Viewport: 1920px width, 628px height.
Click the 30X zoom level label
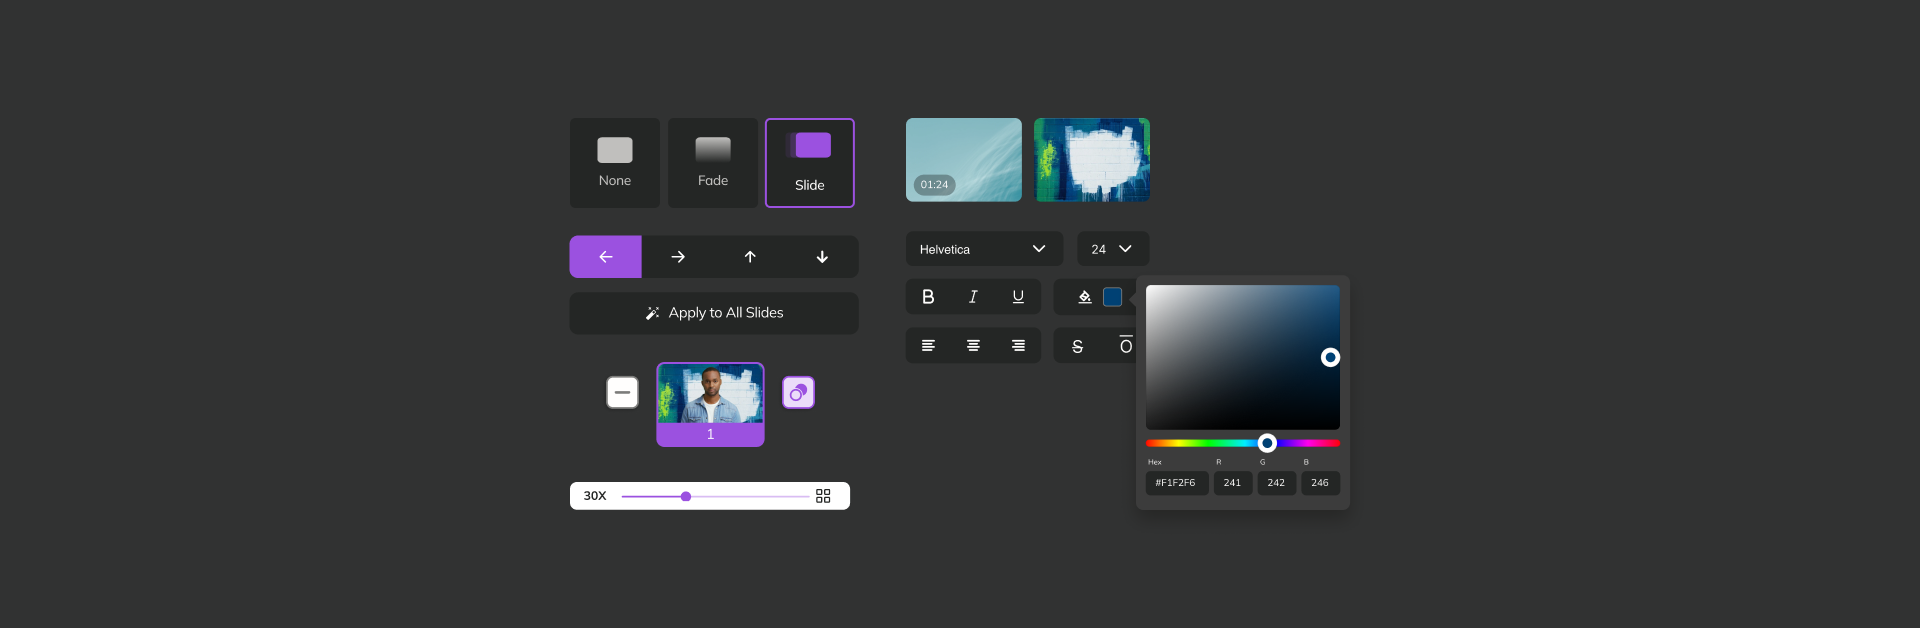(x=595, y=496)
